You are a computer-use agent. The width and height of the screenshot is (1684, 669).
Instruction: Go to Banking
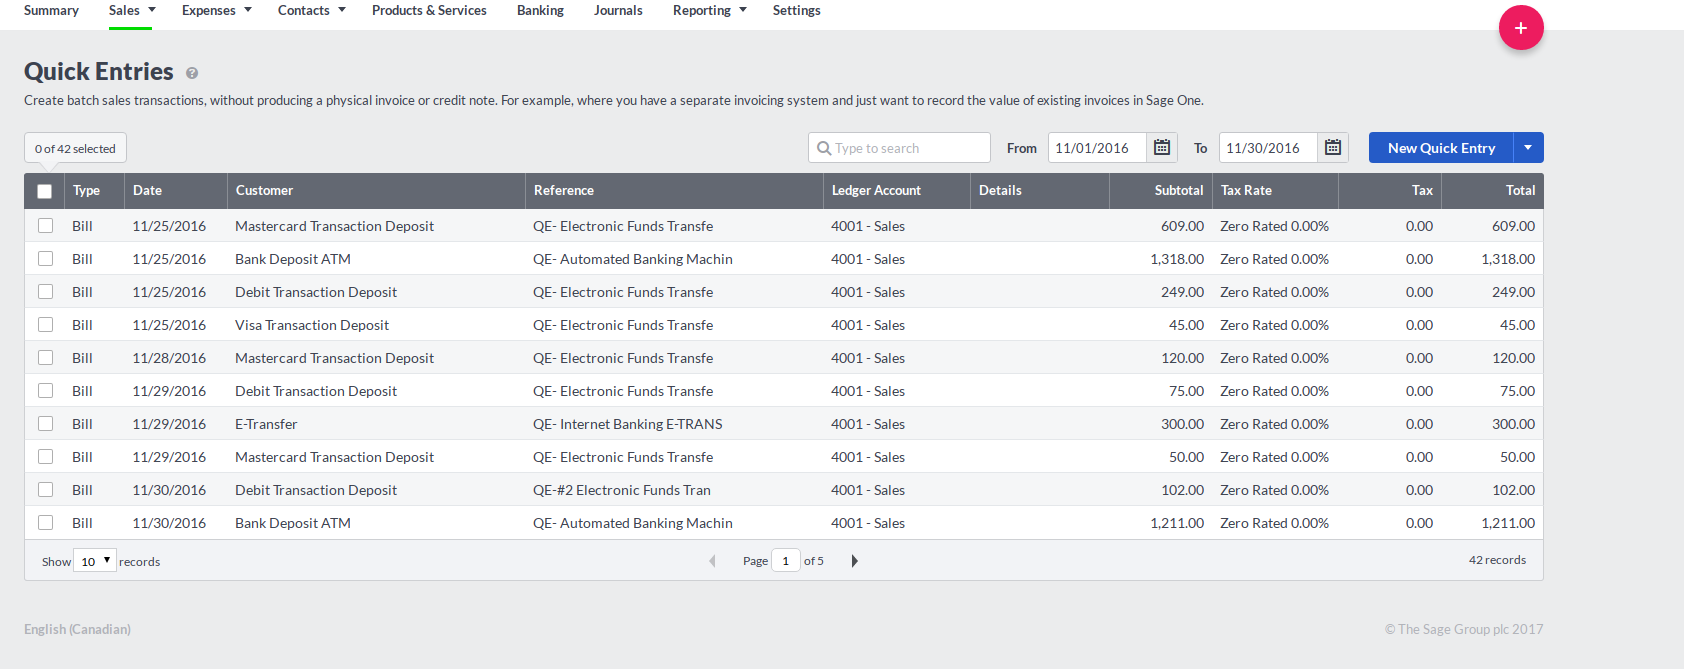coord(540,10)
